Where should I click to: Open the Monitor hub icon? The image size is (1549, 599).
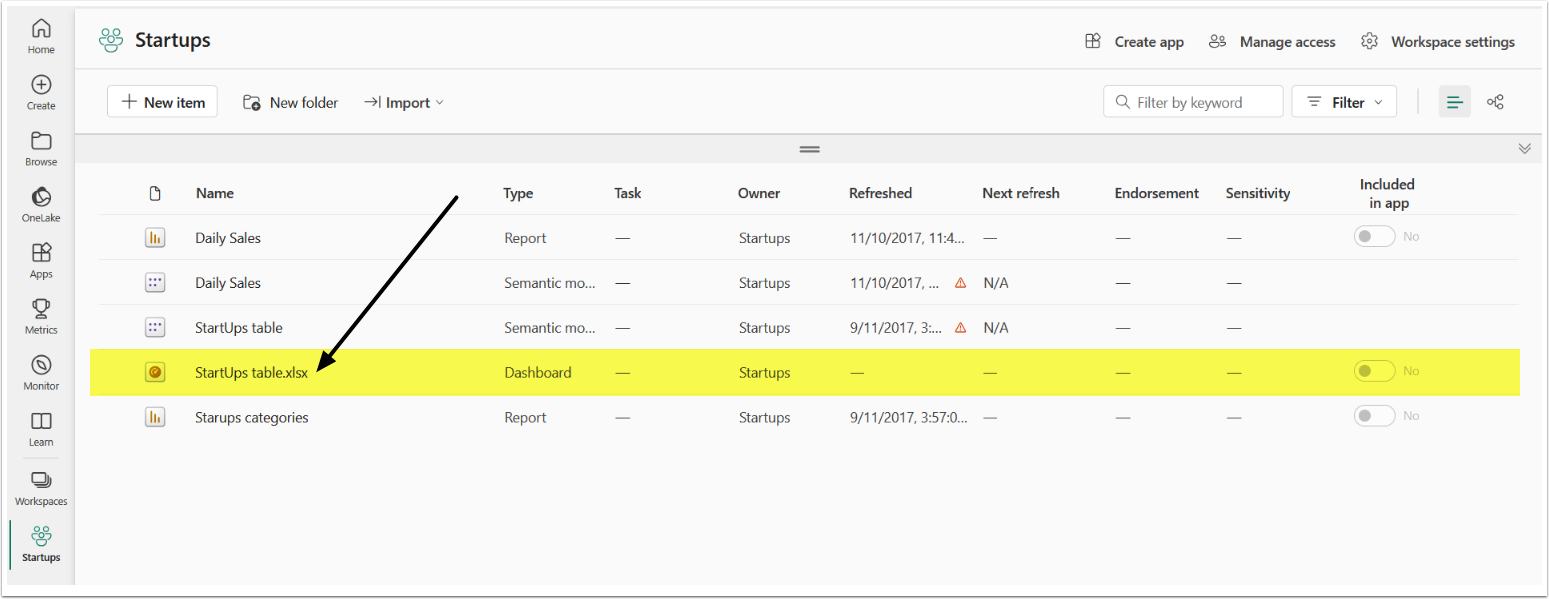(41, 365)
